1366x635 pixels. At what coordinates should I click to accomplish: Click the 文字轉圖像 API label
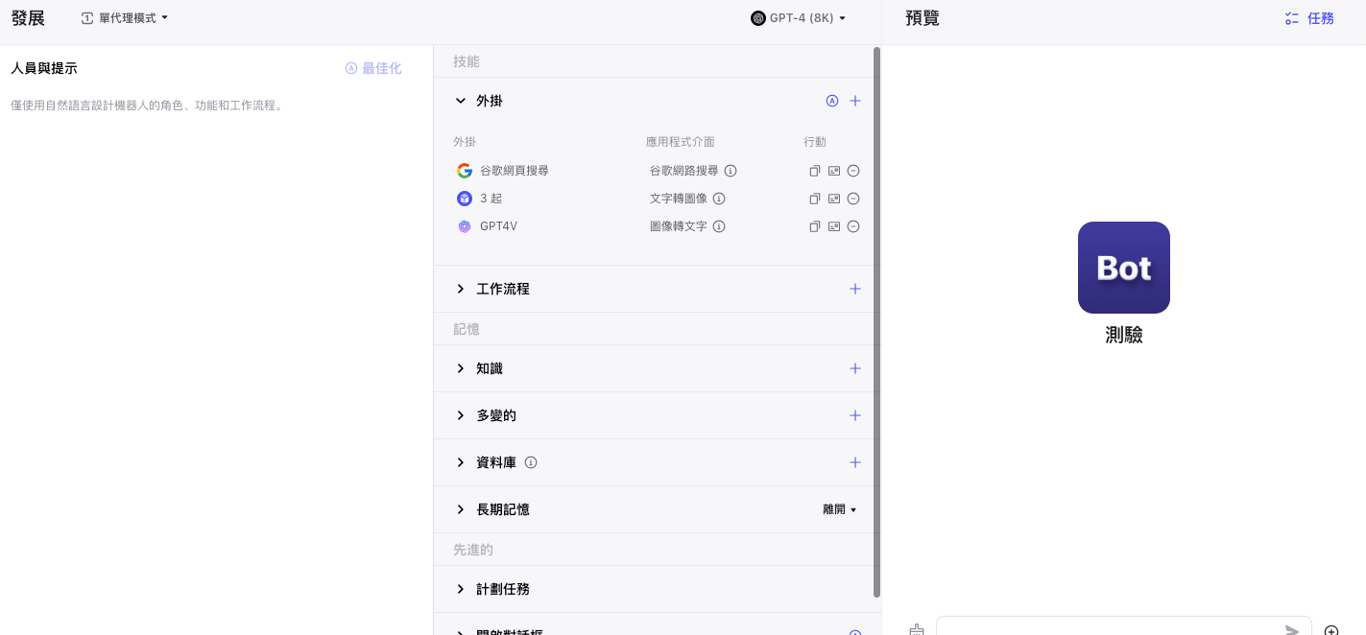(x=678, y=199)
